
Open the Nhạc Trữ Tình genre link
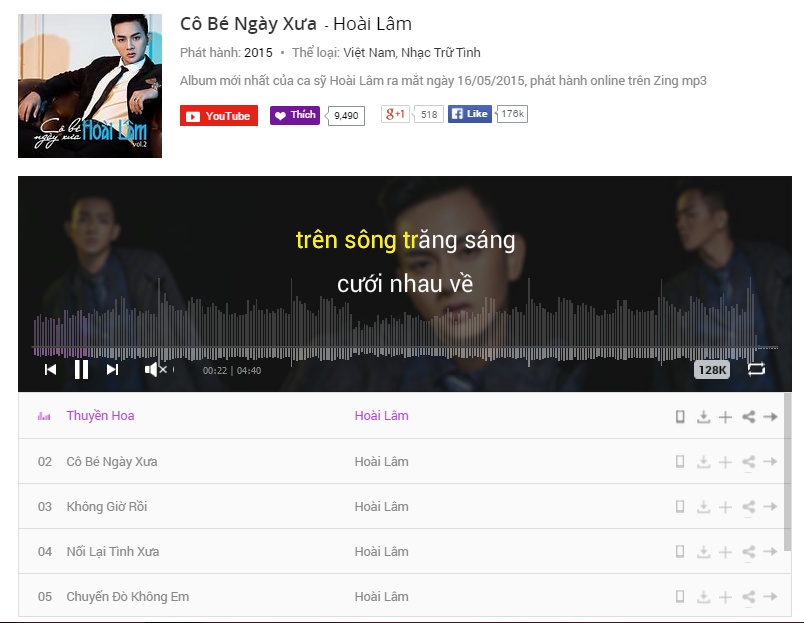click(440, 53)
